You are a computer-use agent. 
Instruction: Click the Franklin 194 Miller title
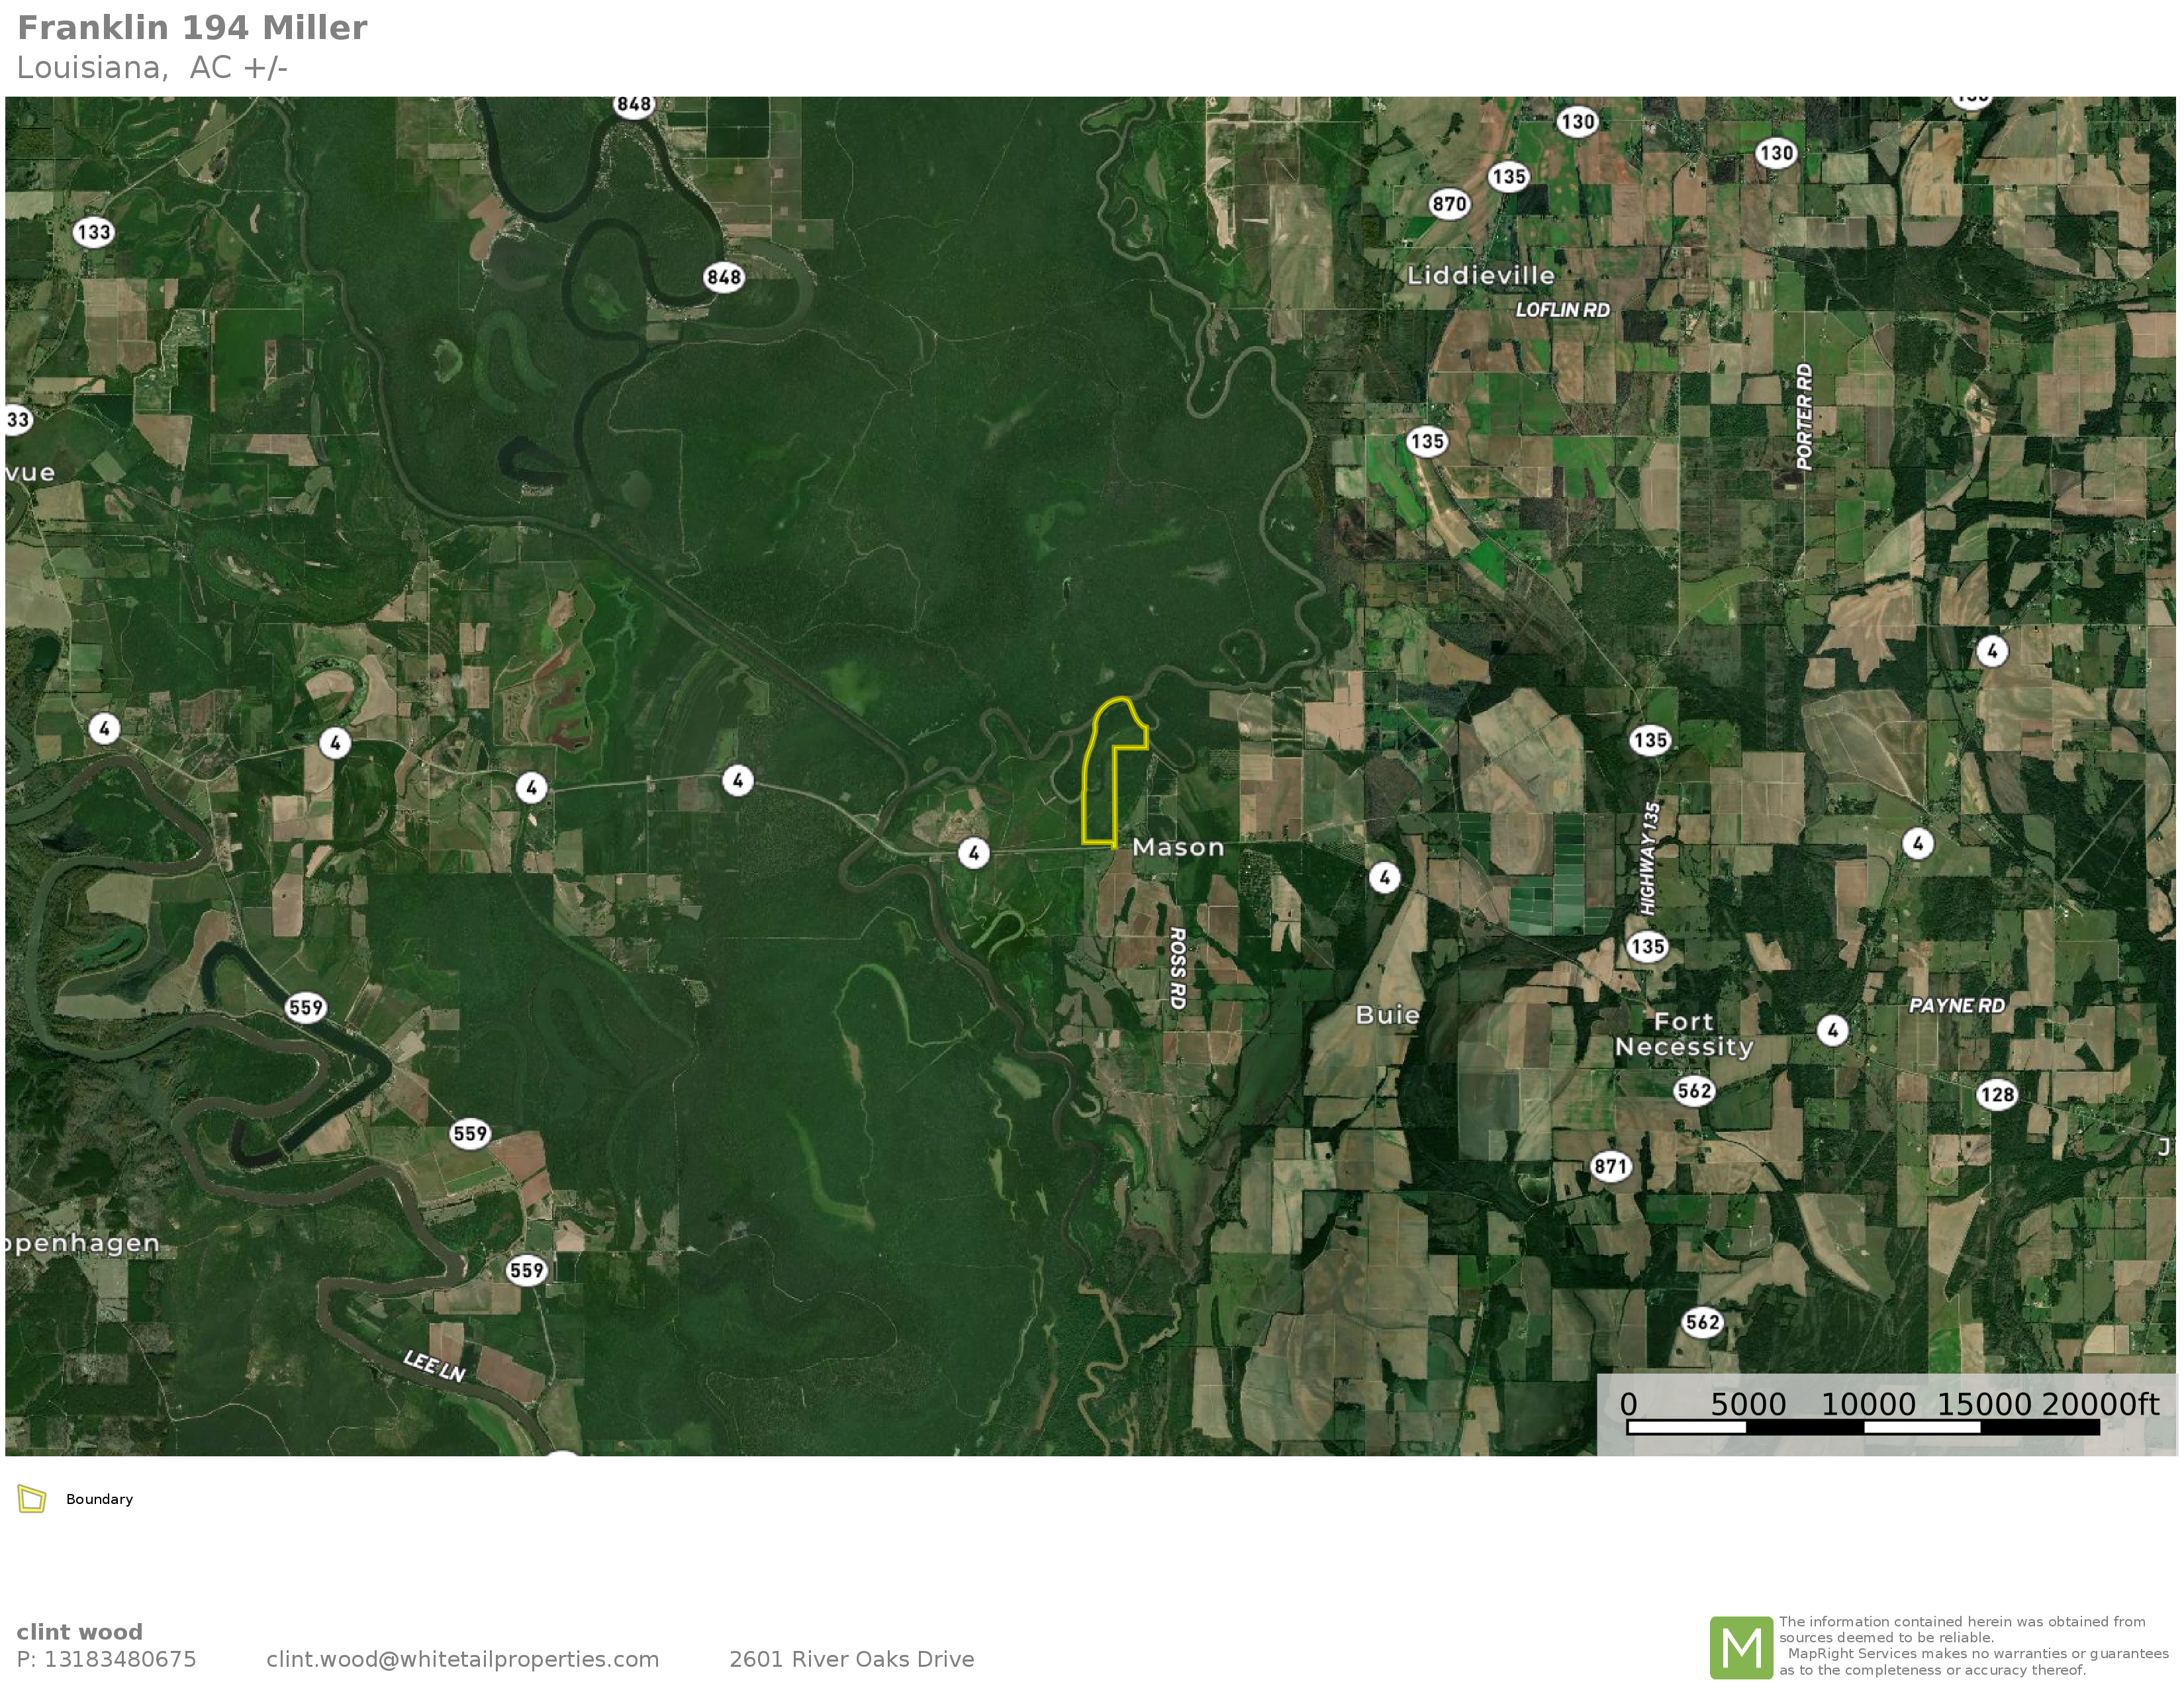pyautogui.click(x=192, y=28)
